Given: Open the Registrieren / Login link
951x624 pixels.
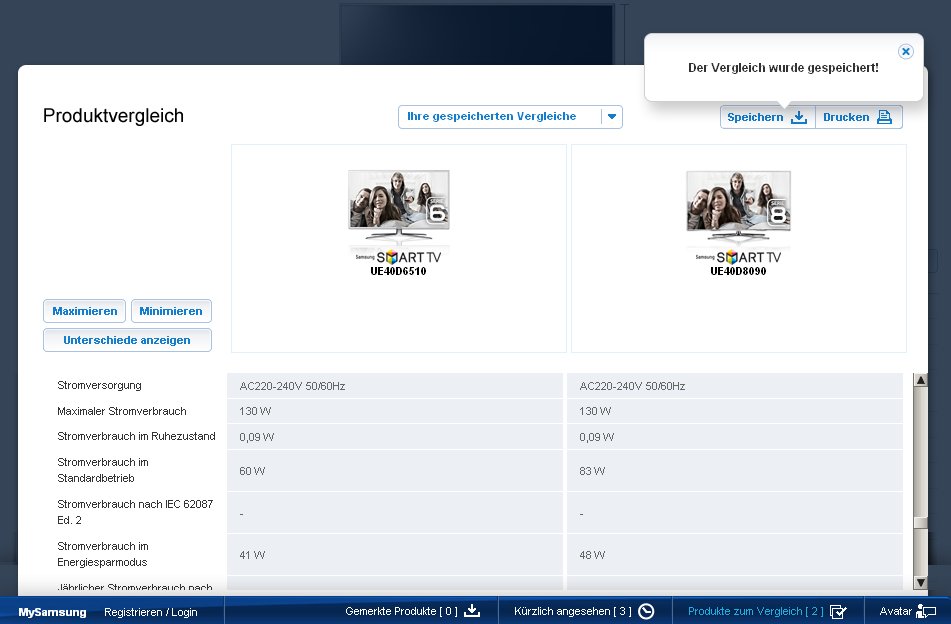Looking at the screenshot, I should [151, 612].
